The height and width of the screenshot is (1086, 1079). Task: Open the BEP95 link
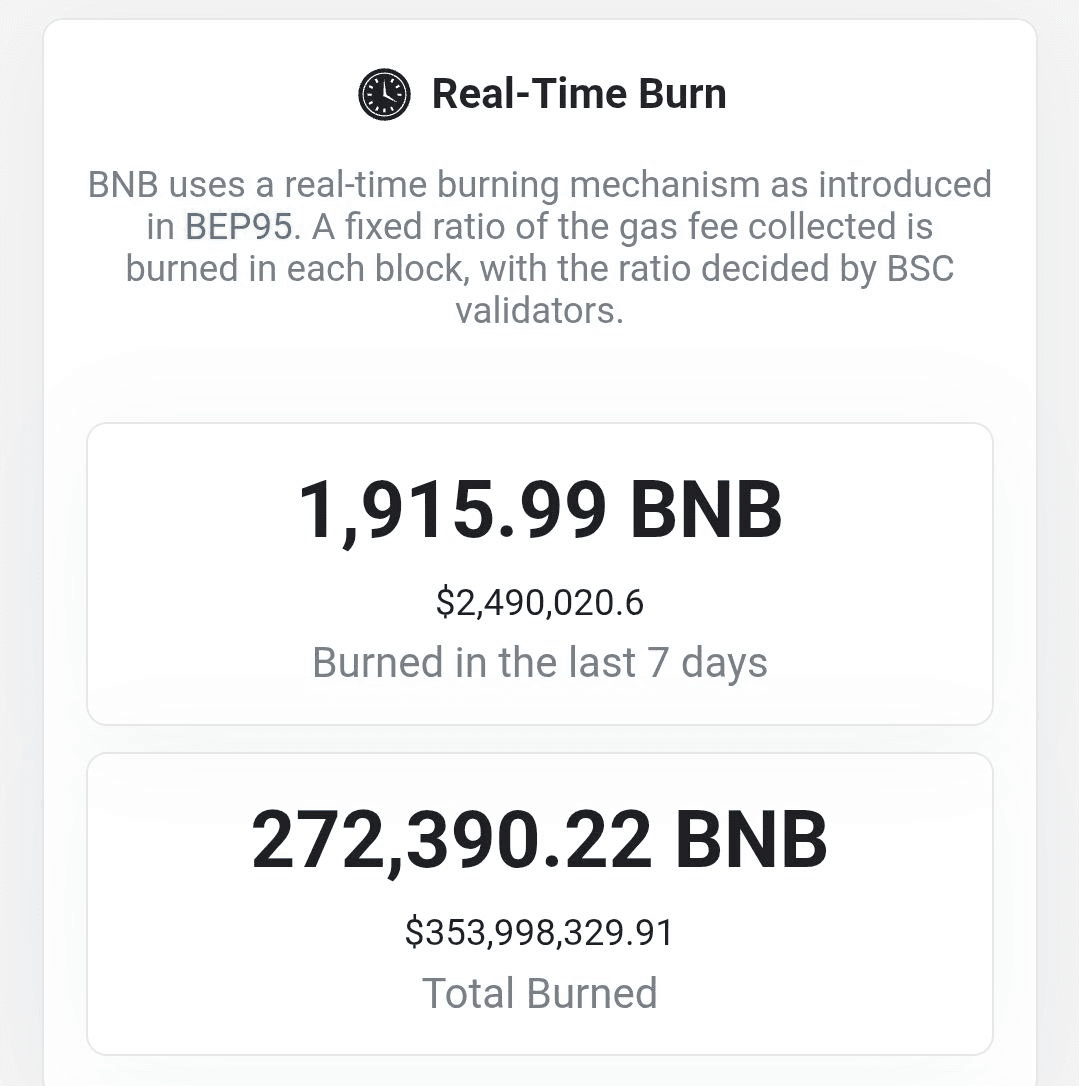coord(238,227)
